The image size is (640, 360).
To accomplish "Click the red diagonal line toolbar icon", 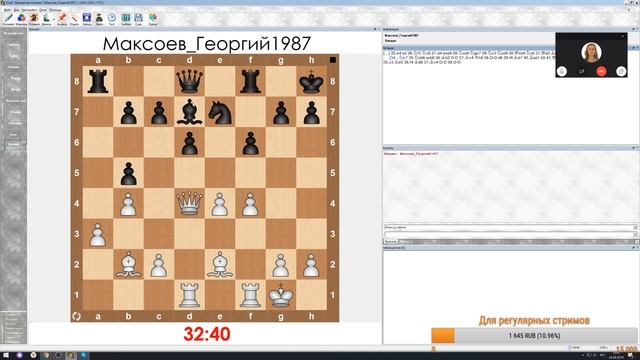I will [74, 18].
